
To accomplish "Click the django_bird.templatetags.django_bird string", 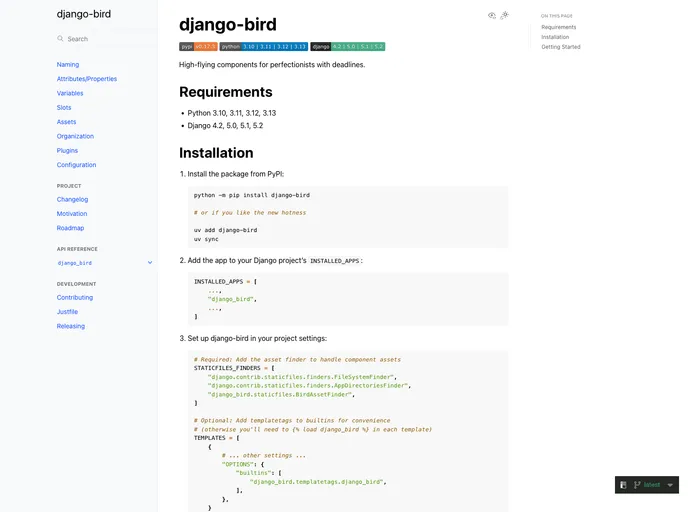I will [318, 482].
